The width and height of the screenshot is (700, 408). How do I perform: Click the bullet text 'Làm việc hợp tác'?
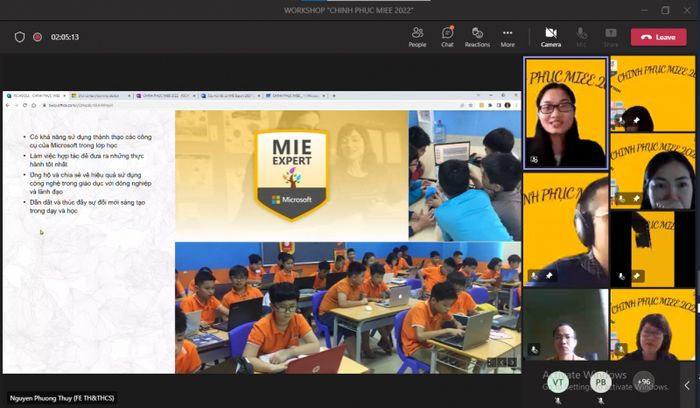(x=87, y=160)
